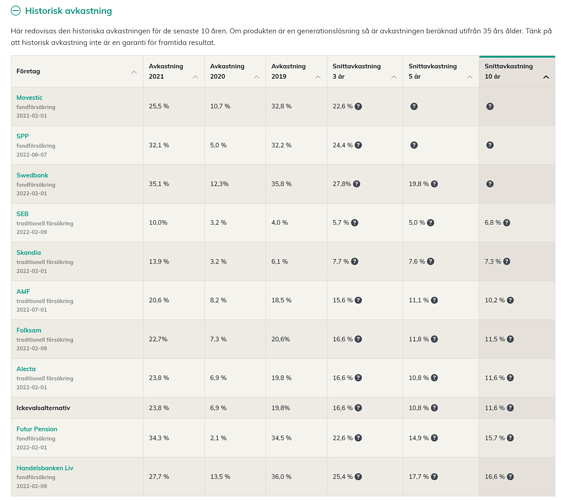Collapse the Historisk avkastning section

pos(16,11)
